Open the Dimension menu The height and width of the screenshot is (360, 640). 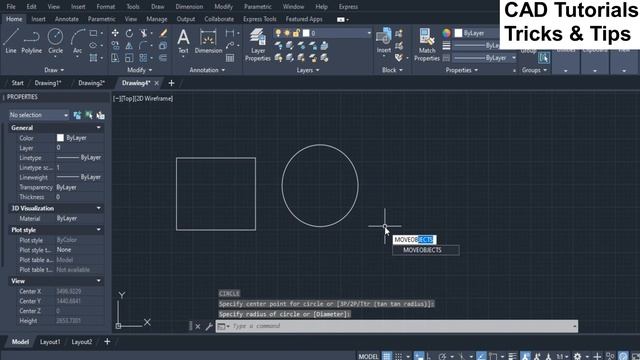point(189,7)
